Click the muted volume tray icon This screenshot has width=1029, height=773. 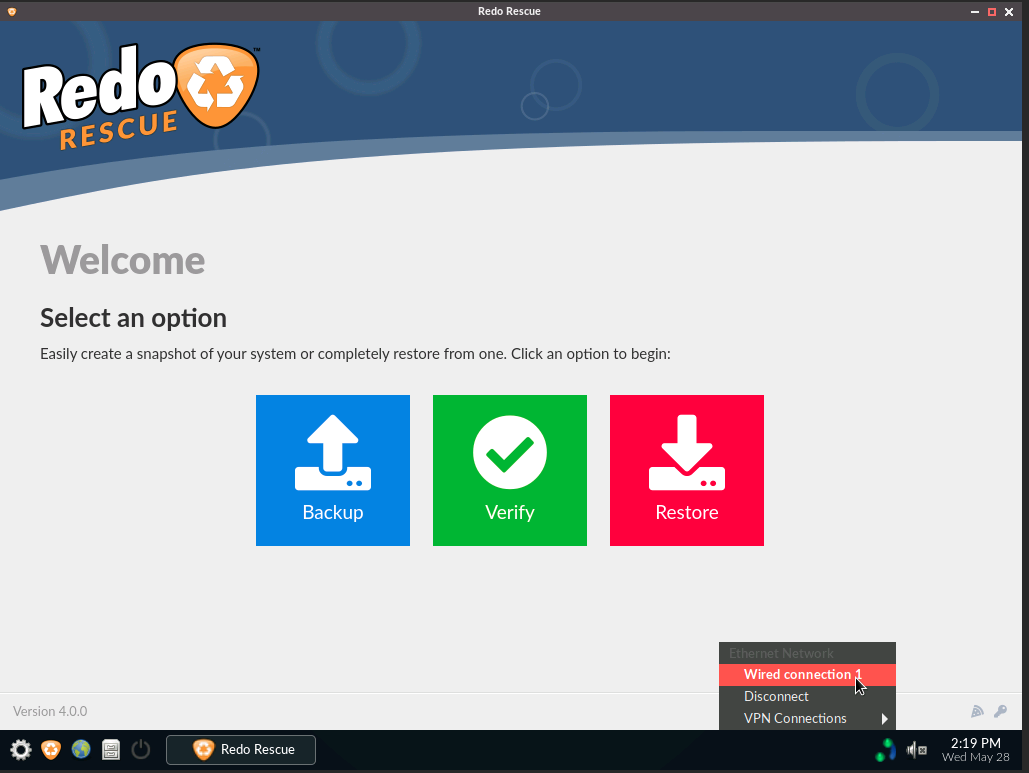pyautogui.click(x=916, y=749)
